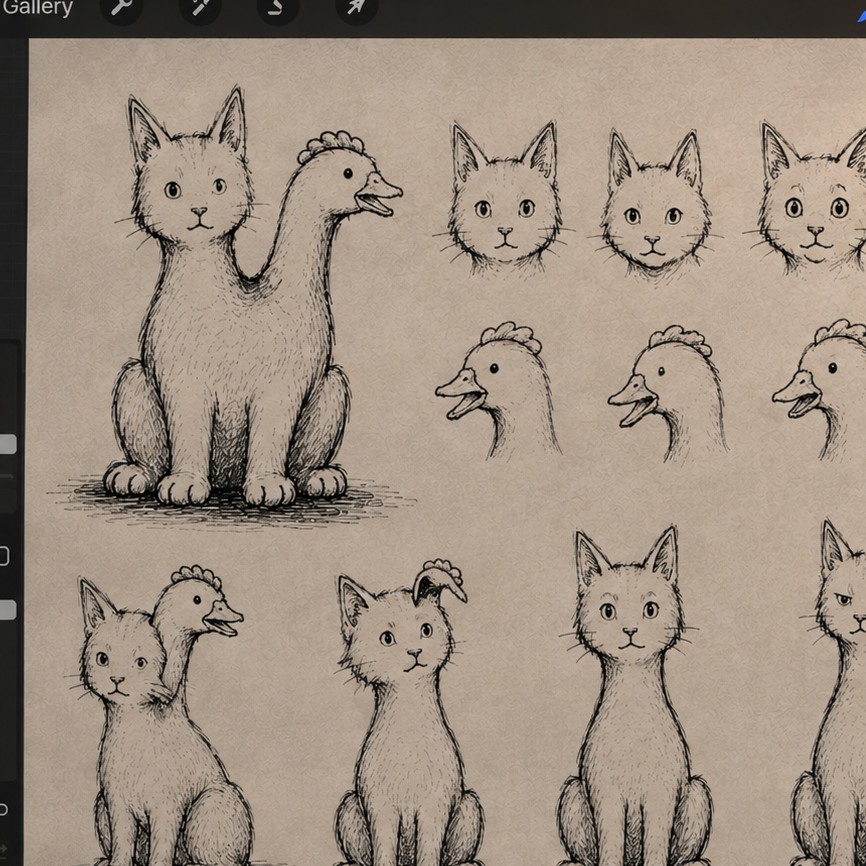Activate the Selection tool
This screenshot has height=866, width=866.
(278, 7)
